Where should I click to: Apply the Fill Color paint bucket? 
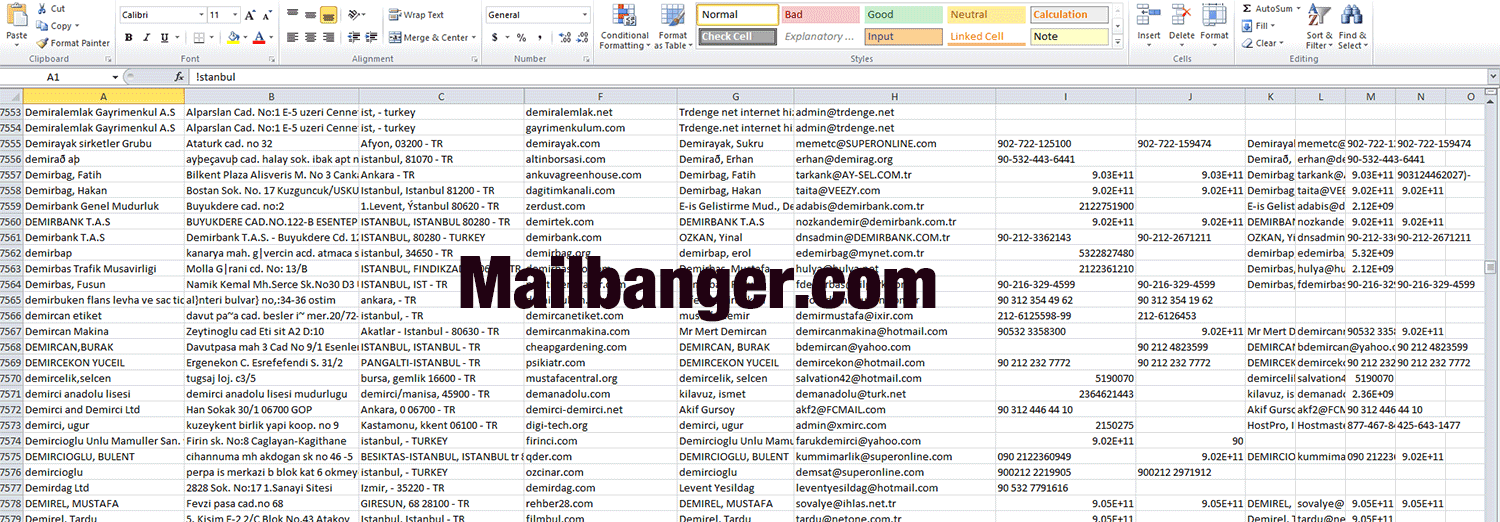click(233, 38)
